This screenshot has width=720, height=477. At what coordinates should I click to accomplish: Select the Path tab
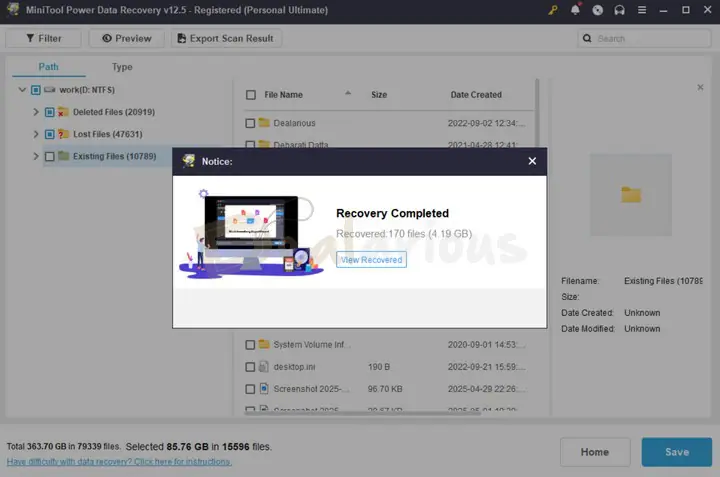pyautogui.click(x=48, y=67)
